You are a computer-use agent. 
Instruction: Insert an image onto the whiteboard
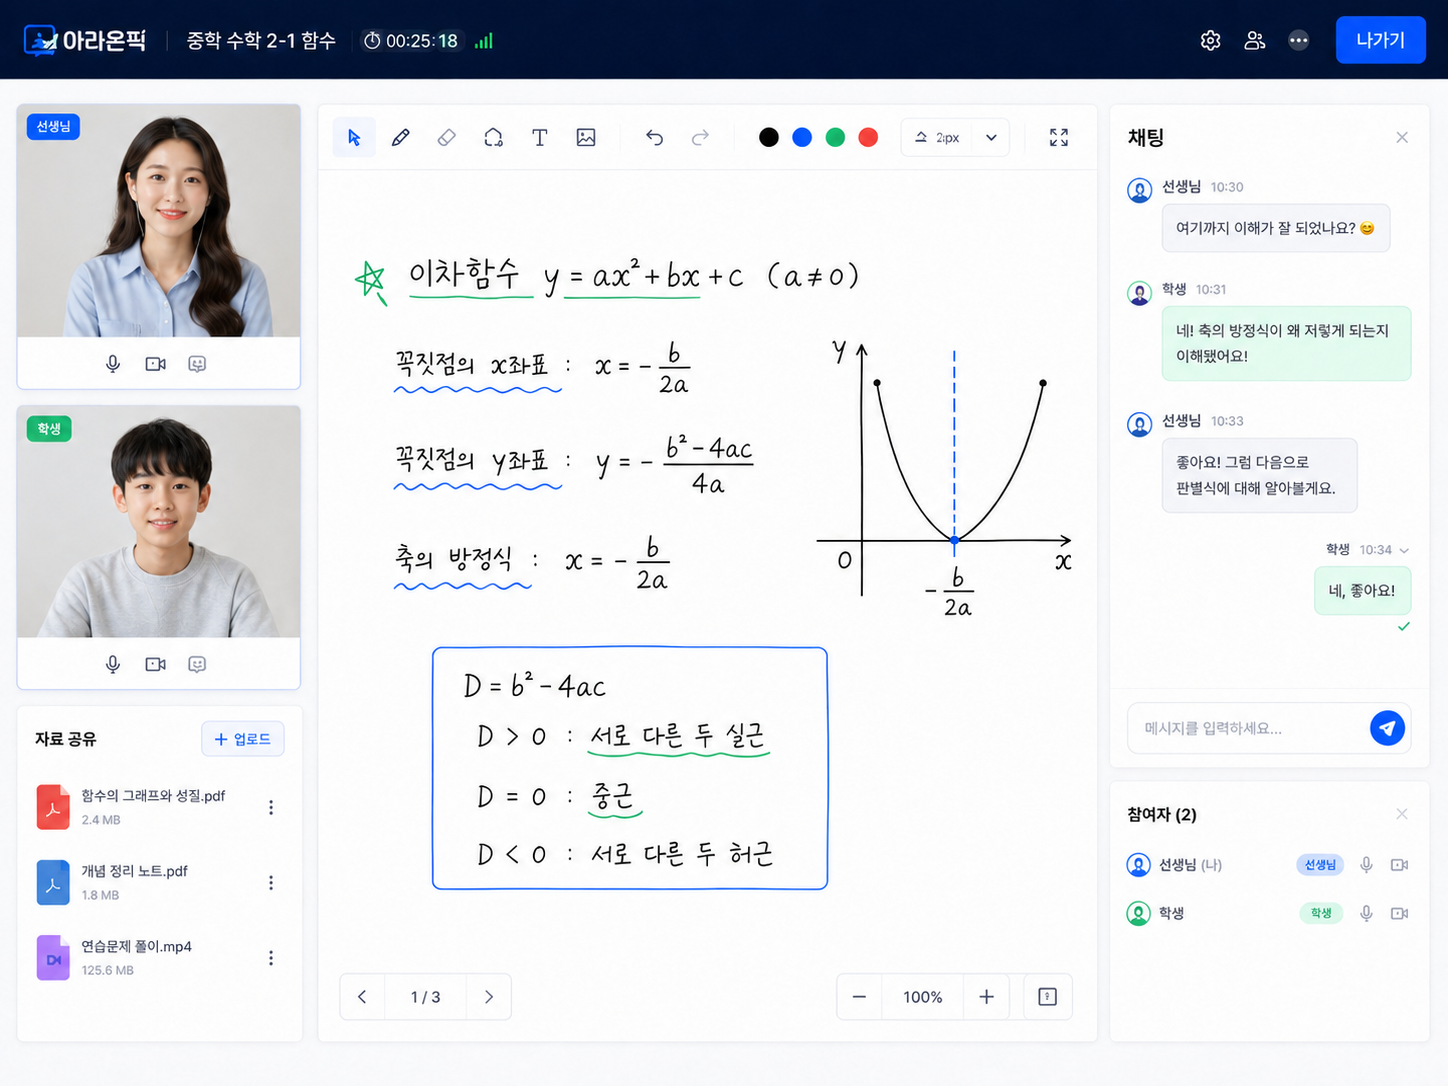pos(586,137)
